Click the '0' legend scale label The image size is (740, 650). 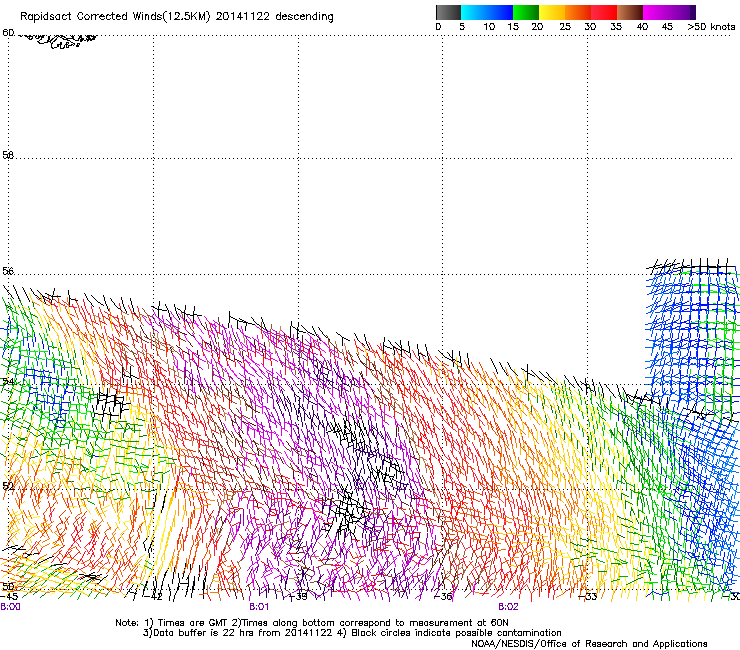[438, 26]
